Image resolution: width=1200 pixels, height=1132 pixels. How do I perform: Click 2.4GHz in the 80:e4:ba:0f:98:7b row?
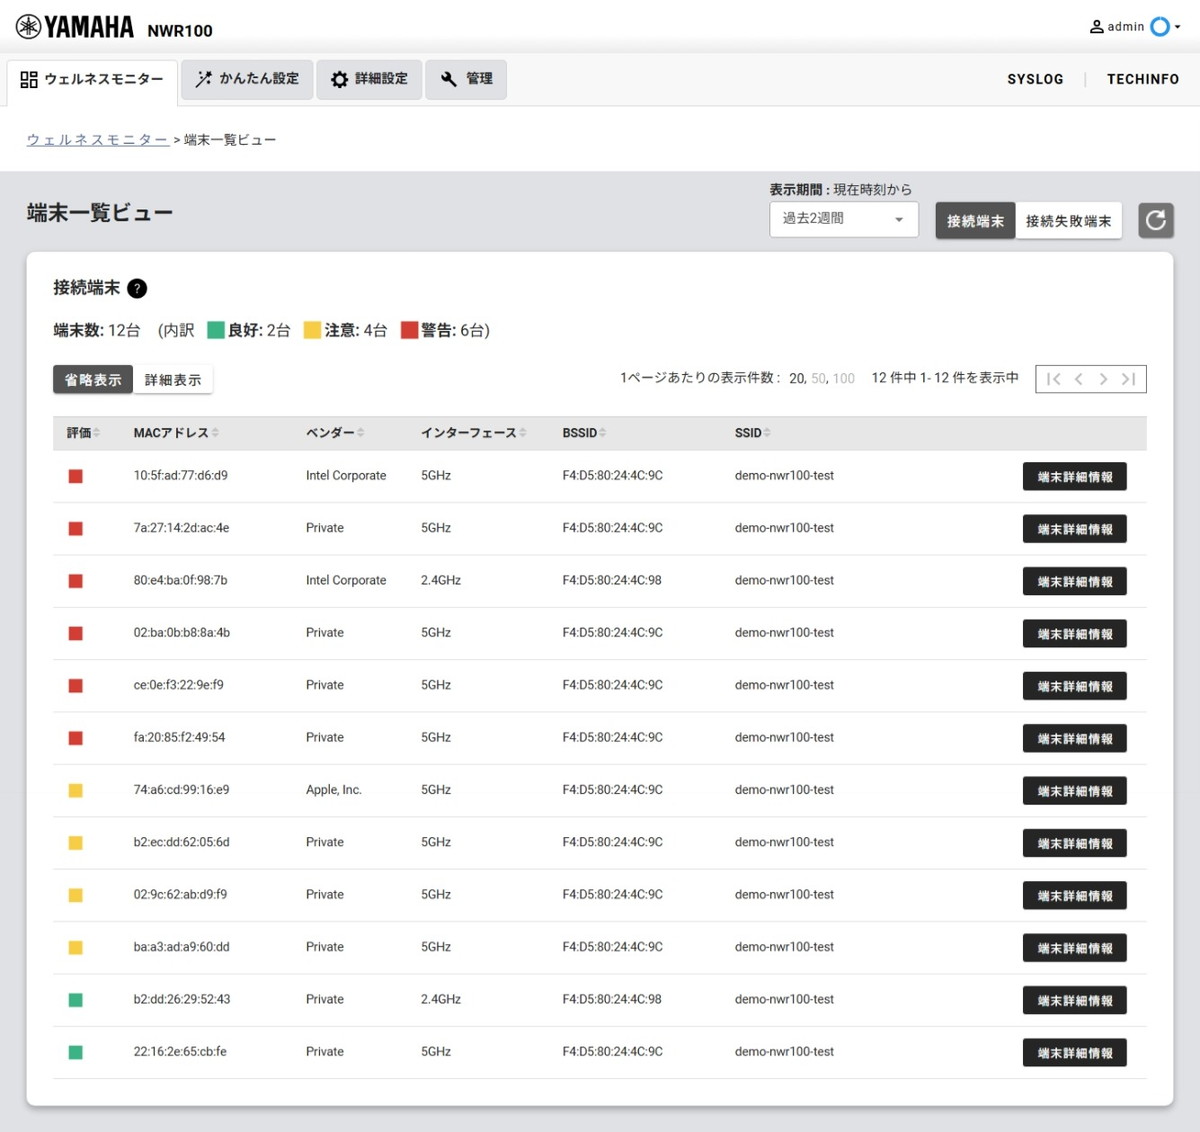441,580
